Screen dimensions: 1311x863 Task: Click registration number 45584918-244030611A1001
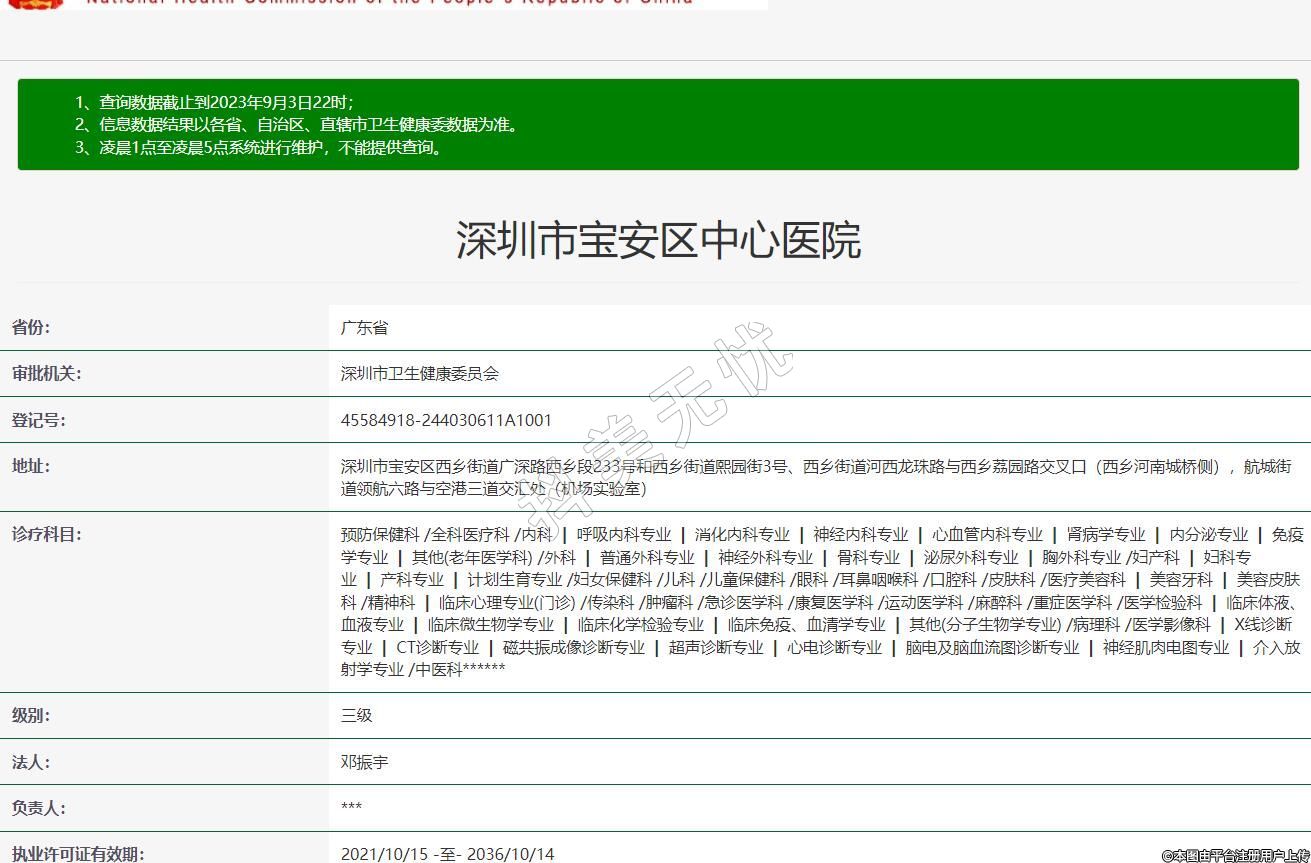[x=446, y=420]
